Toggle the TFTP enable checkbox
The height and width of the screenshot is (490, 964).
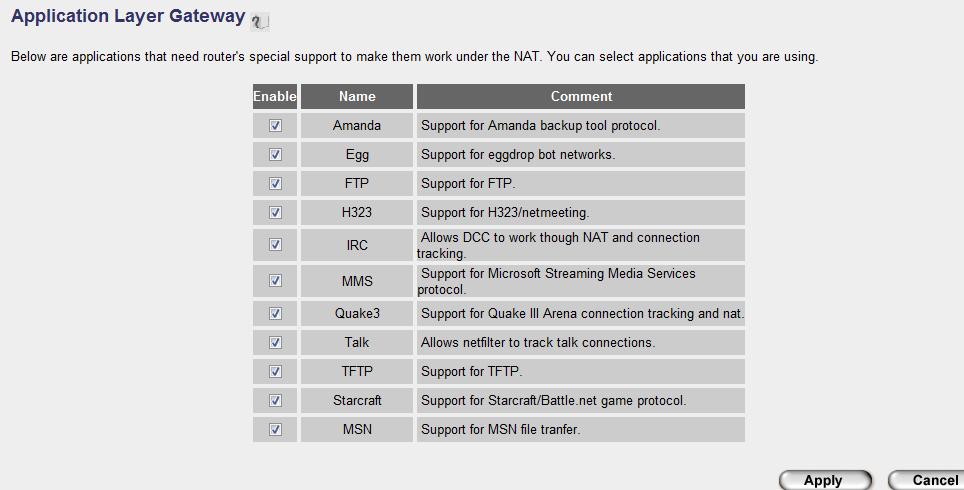pyautogui.click(x=275, y=371)
